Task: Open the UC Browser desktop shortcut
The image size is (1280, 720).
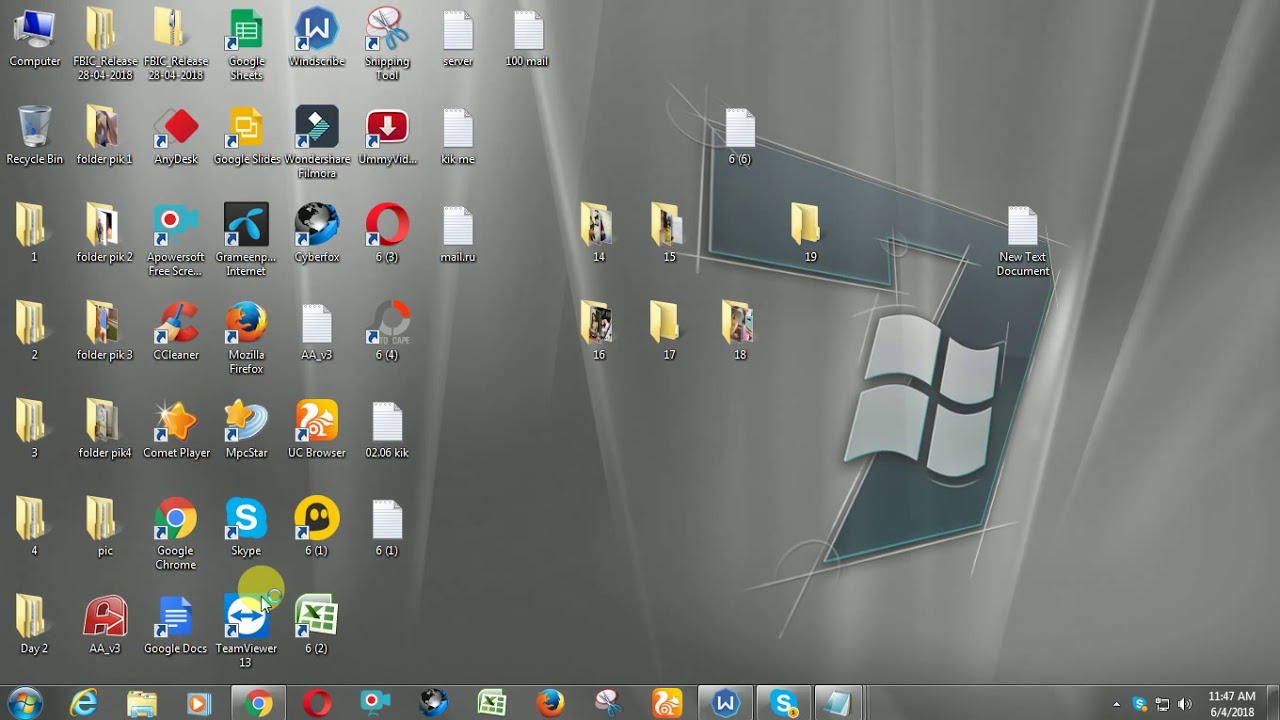Action: 316,430
